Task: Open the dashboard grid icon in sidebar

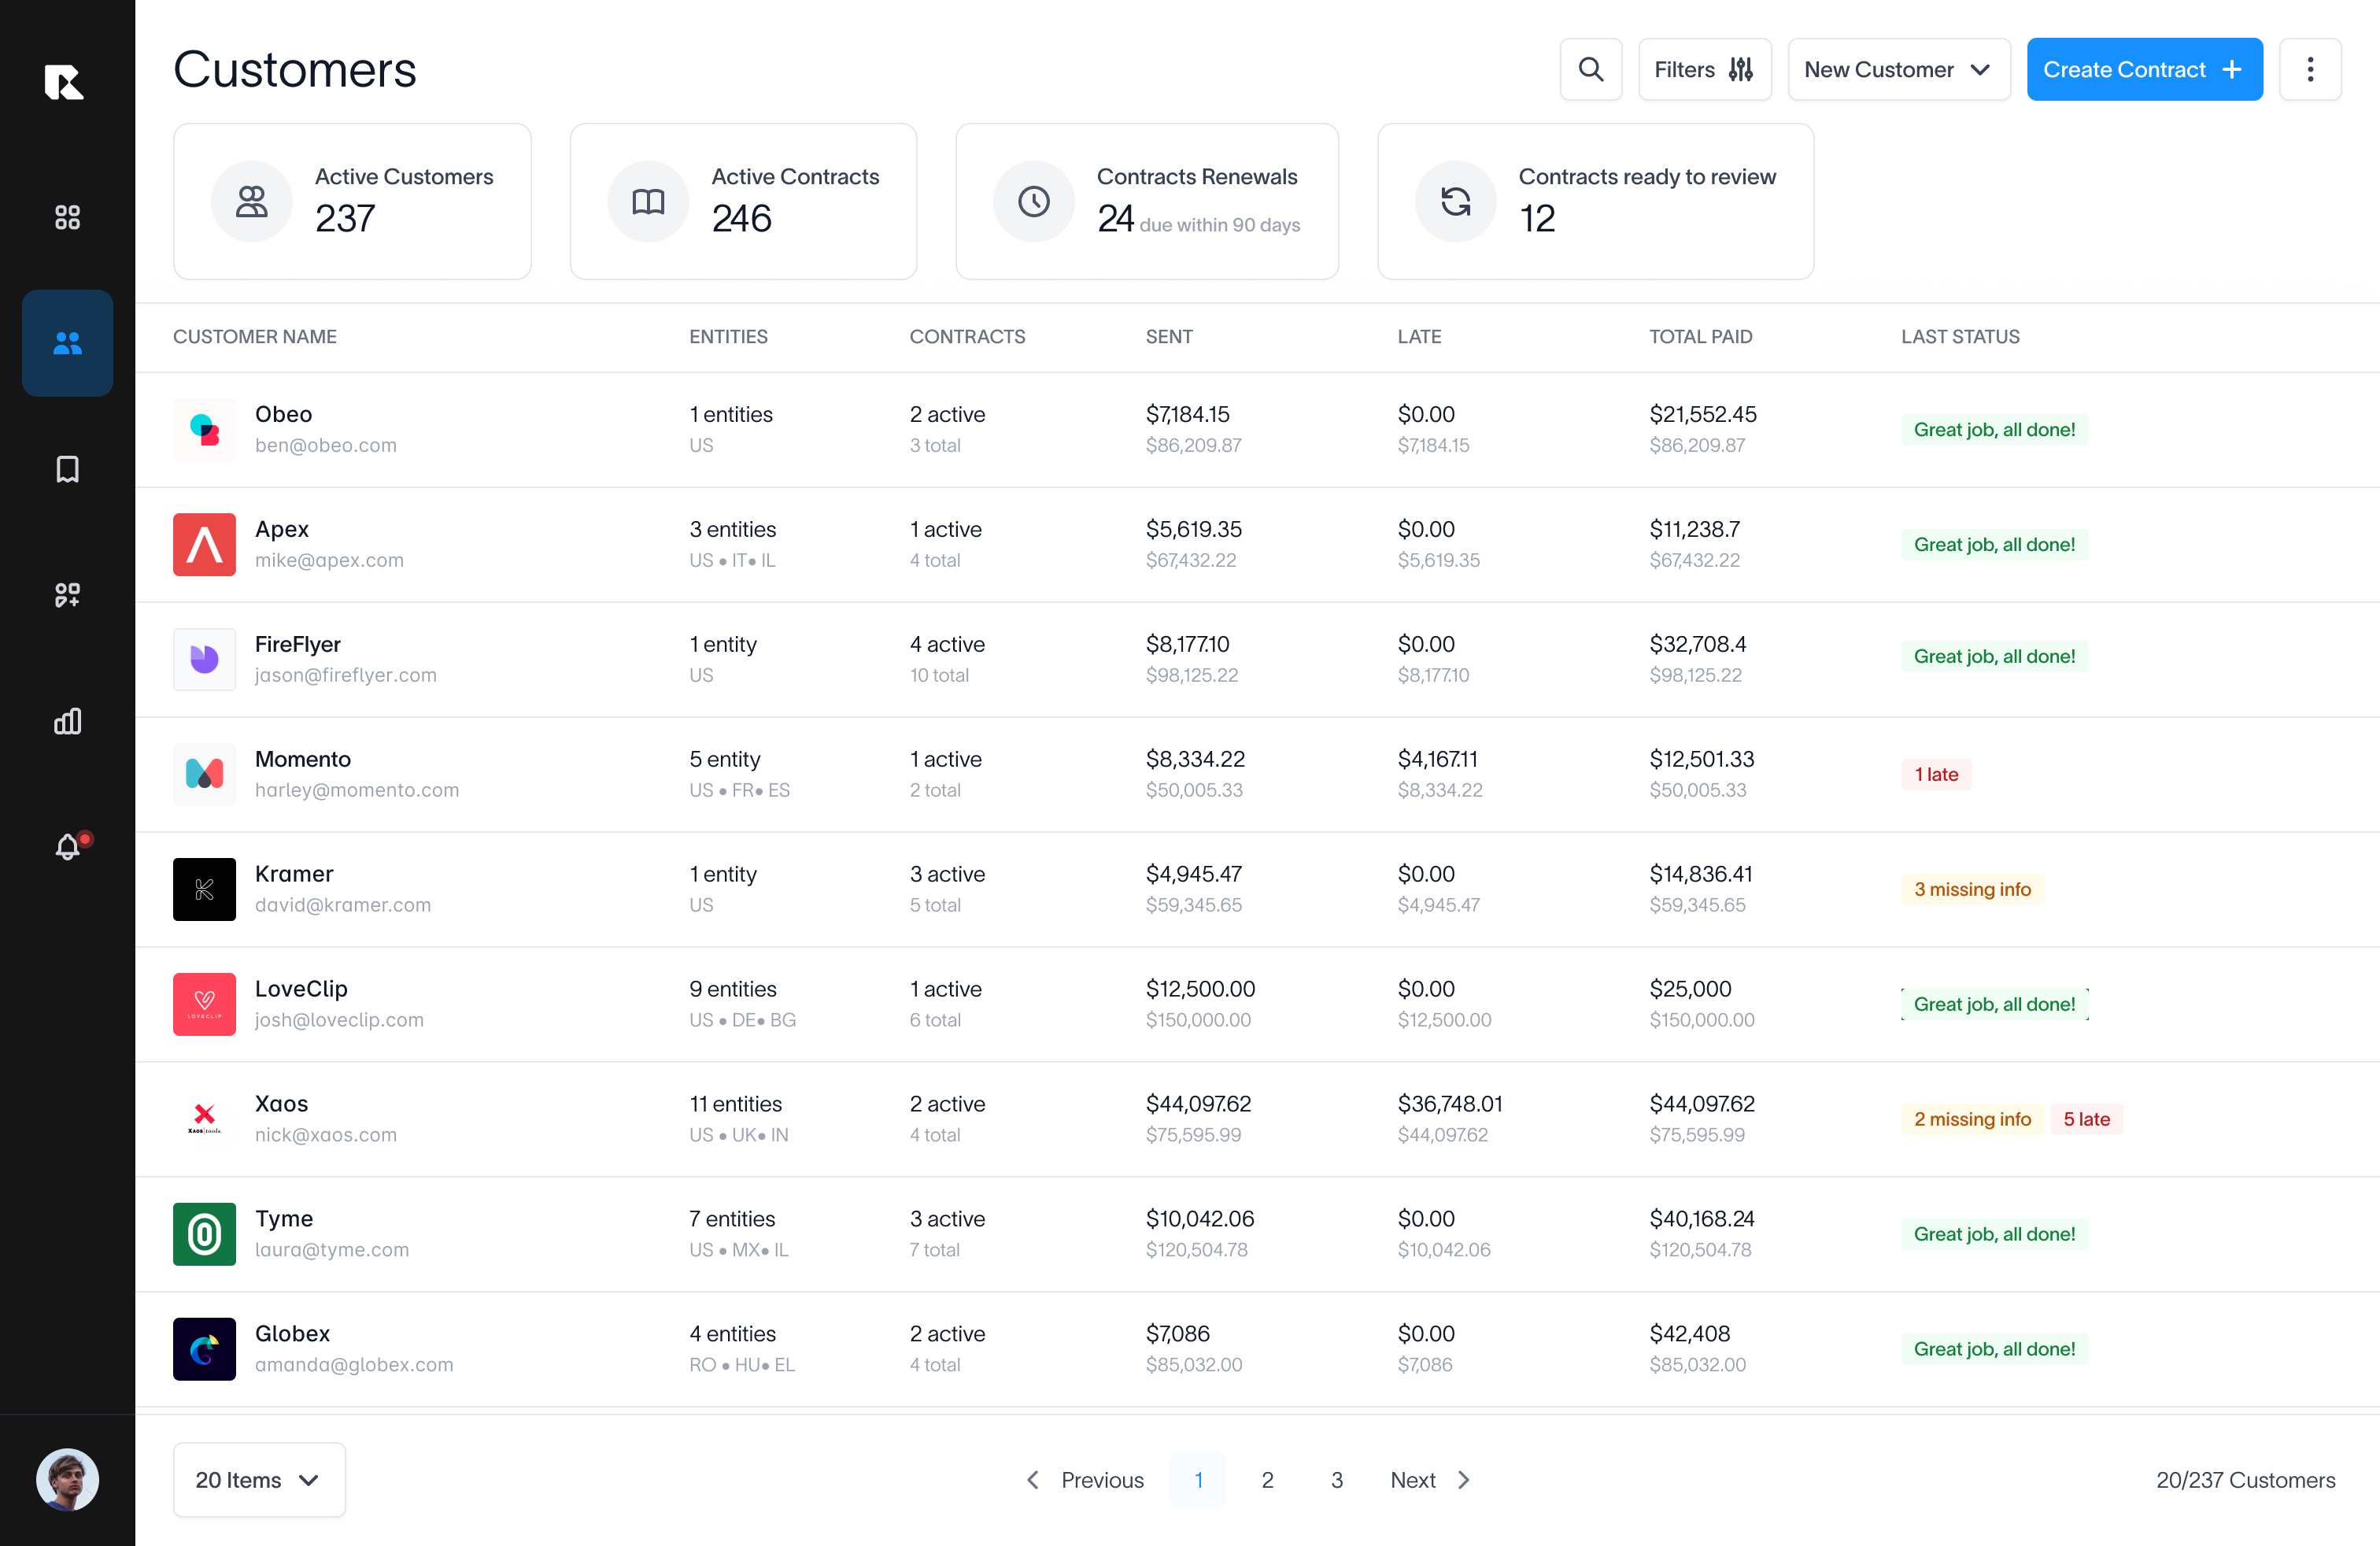Action: pos(67,217)
